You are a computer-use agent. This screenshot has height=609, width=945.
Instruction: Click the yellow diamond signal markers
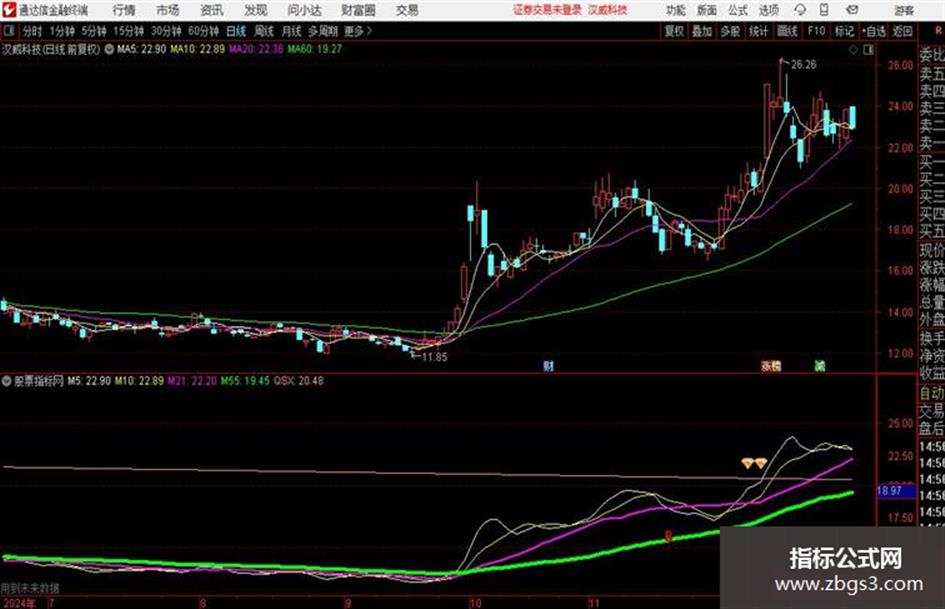(x=754, y=463)
